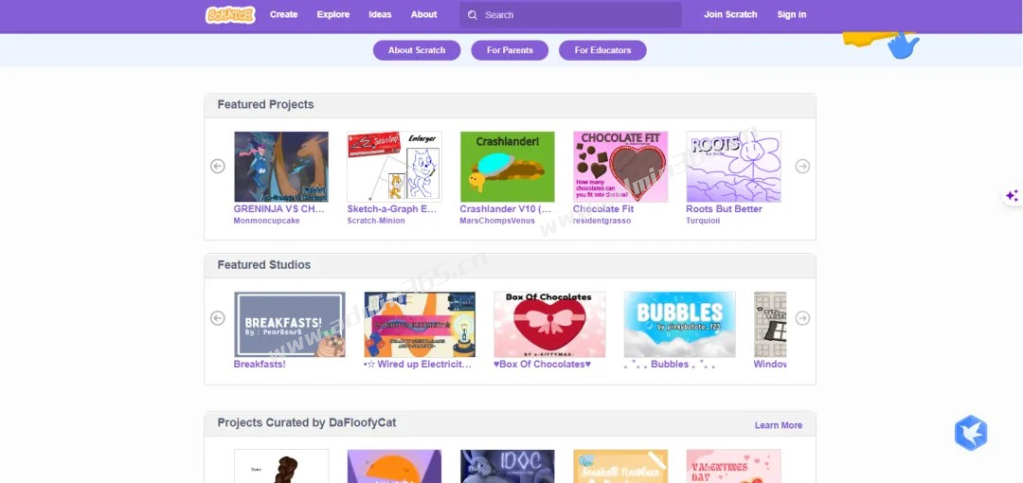The height and width of the screenshot is (483, 1023).
Task: Open the sparkle assistant icon at right edge
Action: [1012, 196]
